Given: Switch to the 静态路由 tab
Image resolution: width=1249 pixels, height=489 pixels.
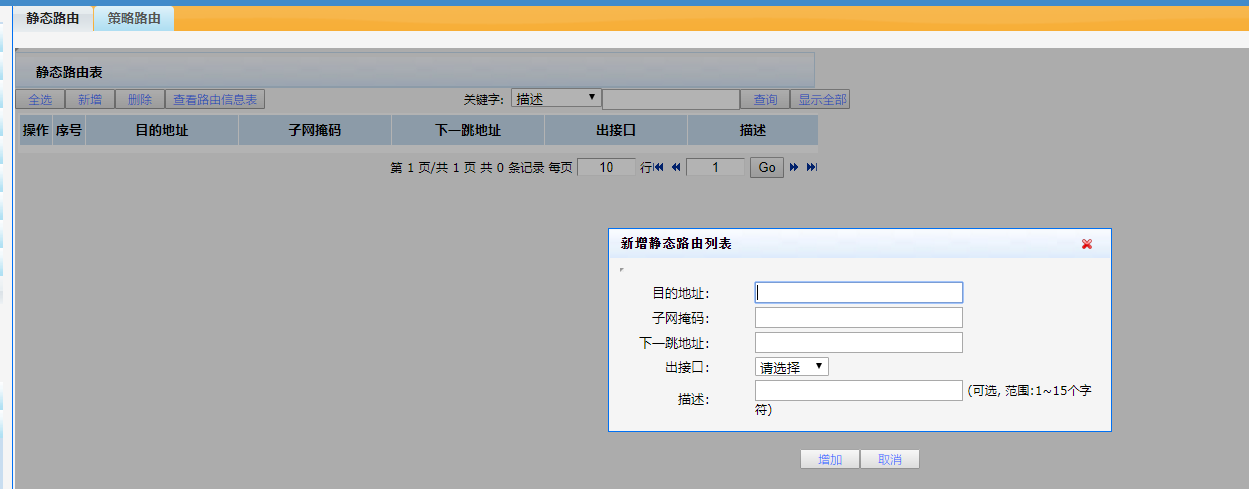Looking at the screenshot, I should tap(52, 18).
